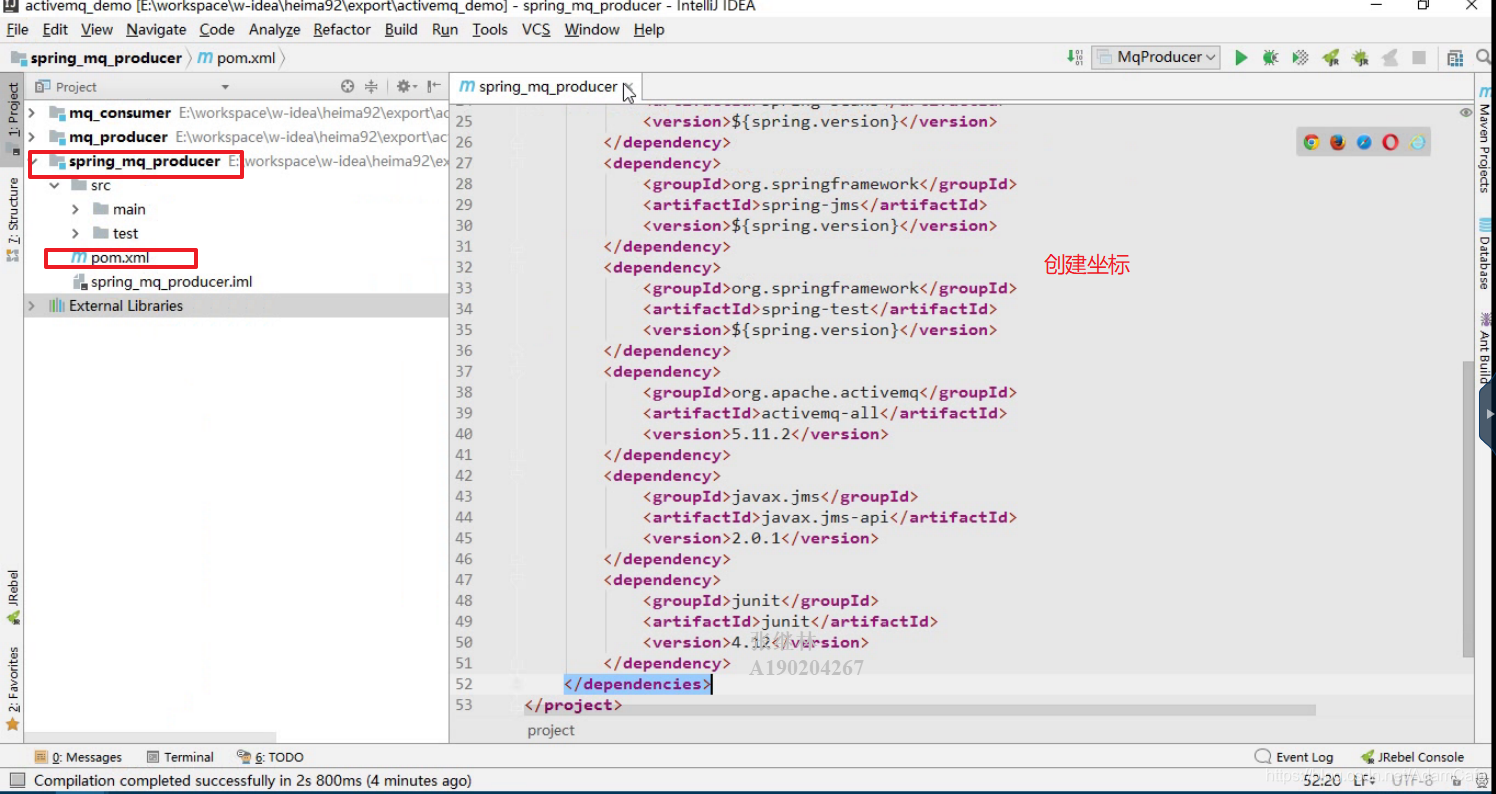Open pom.xml in Internet Explorer

tap(1417, 143)
